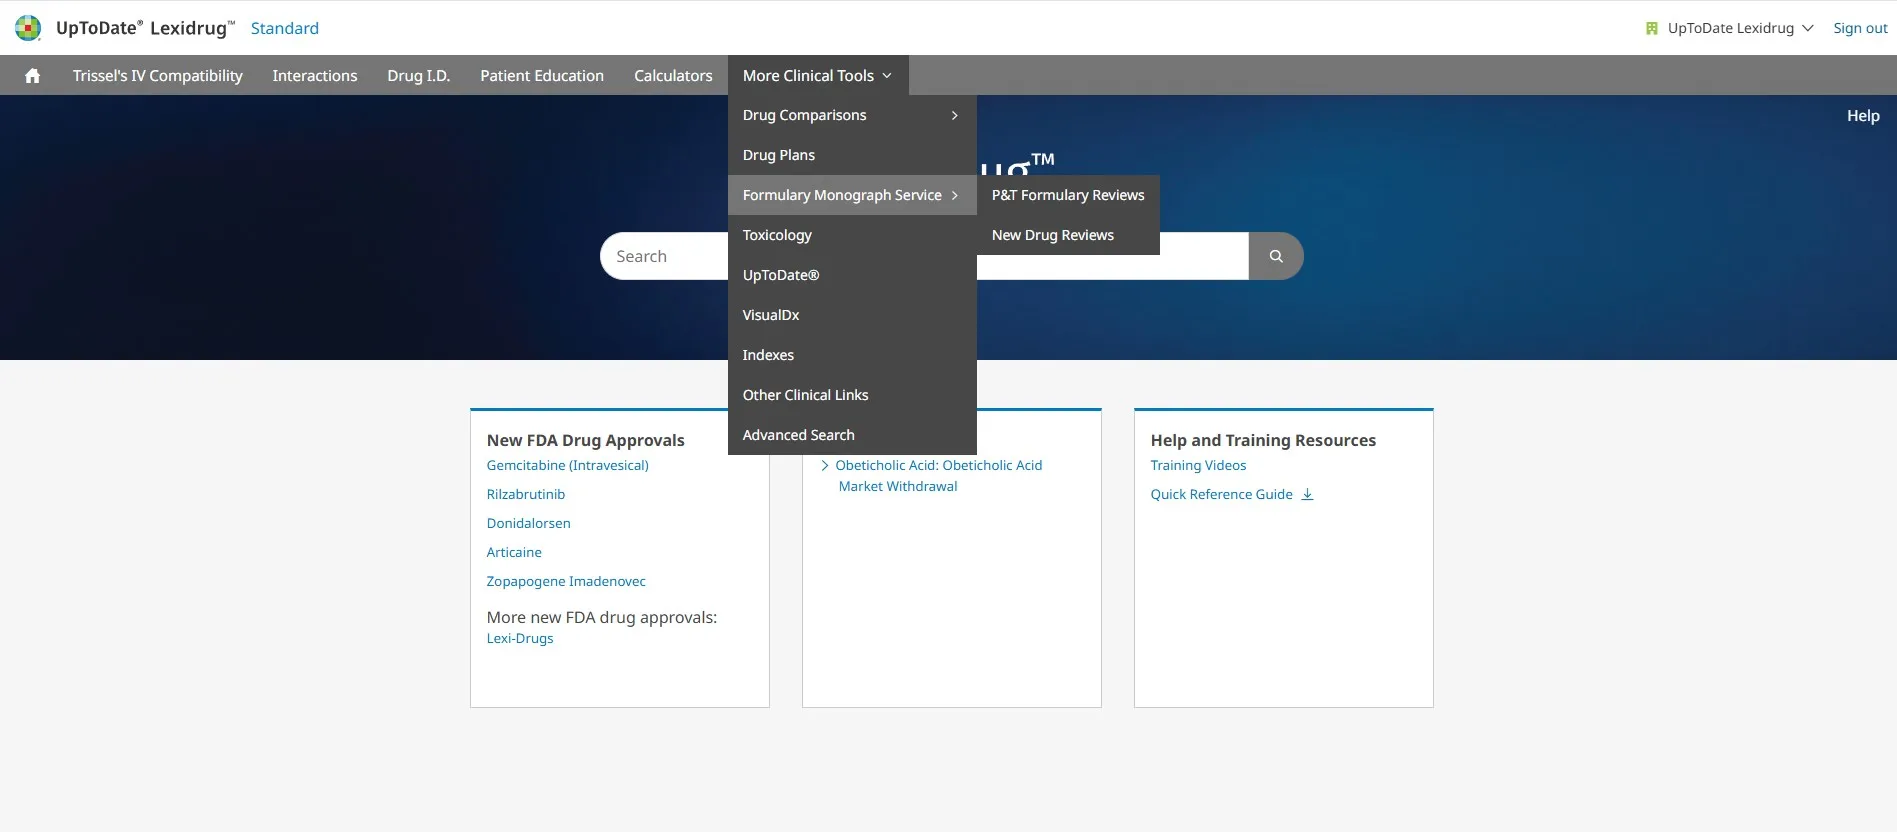Expand Formulary Monograph Service submenu arrow
This screenshot has height=832, width=1897.
[x=955, y=195]
